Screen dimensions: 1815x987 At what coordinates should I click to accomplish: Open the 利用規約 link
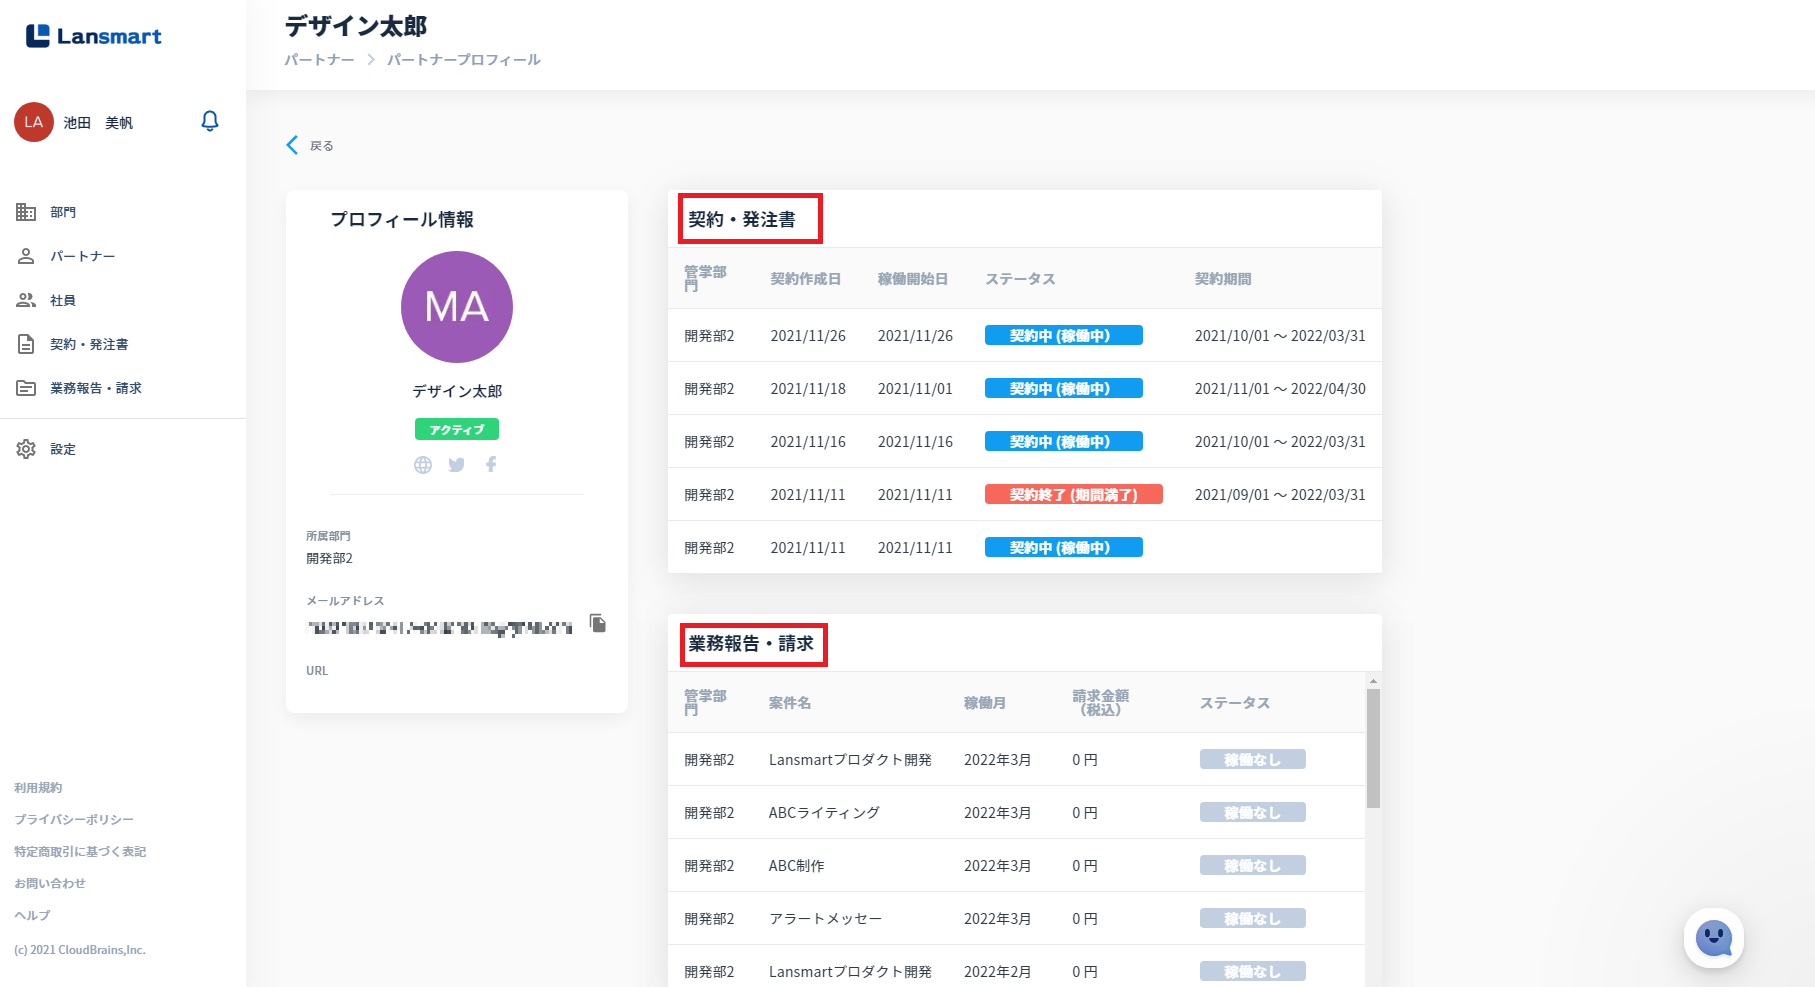[38, 788]
